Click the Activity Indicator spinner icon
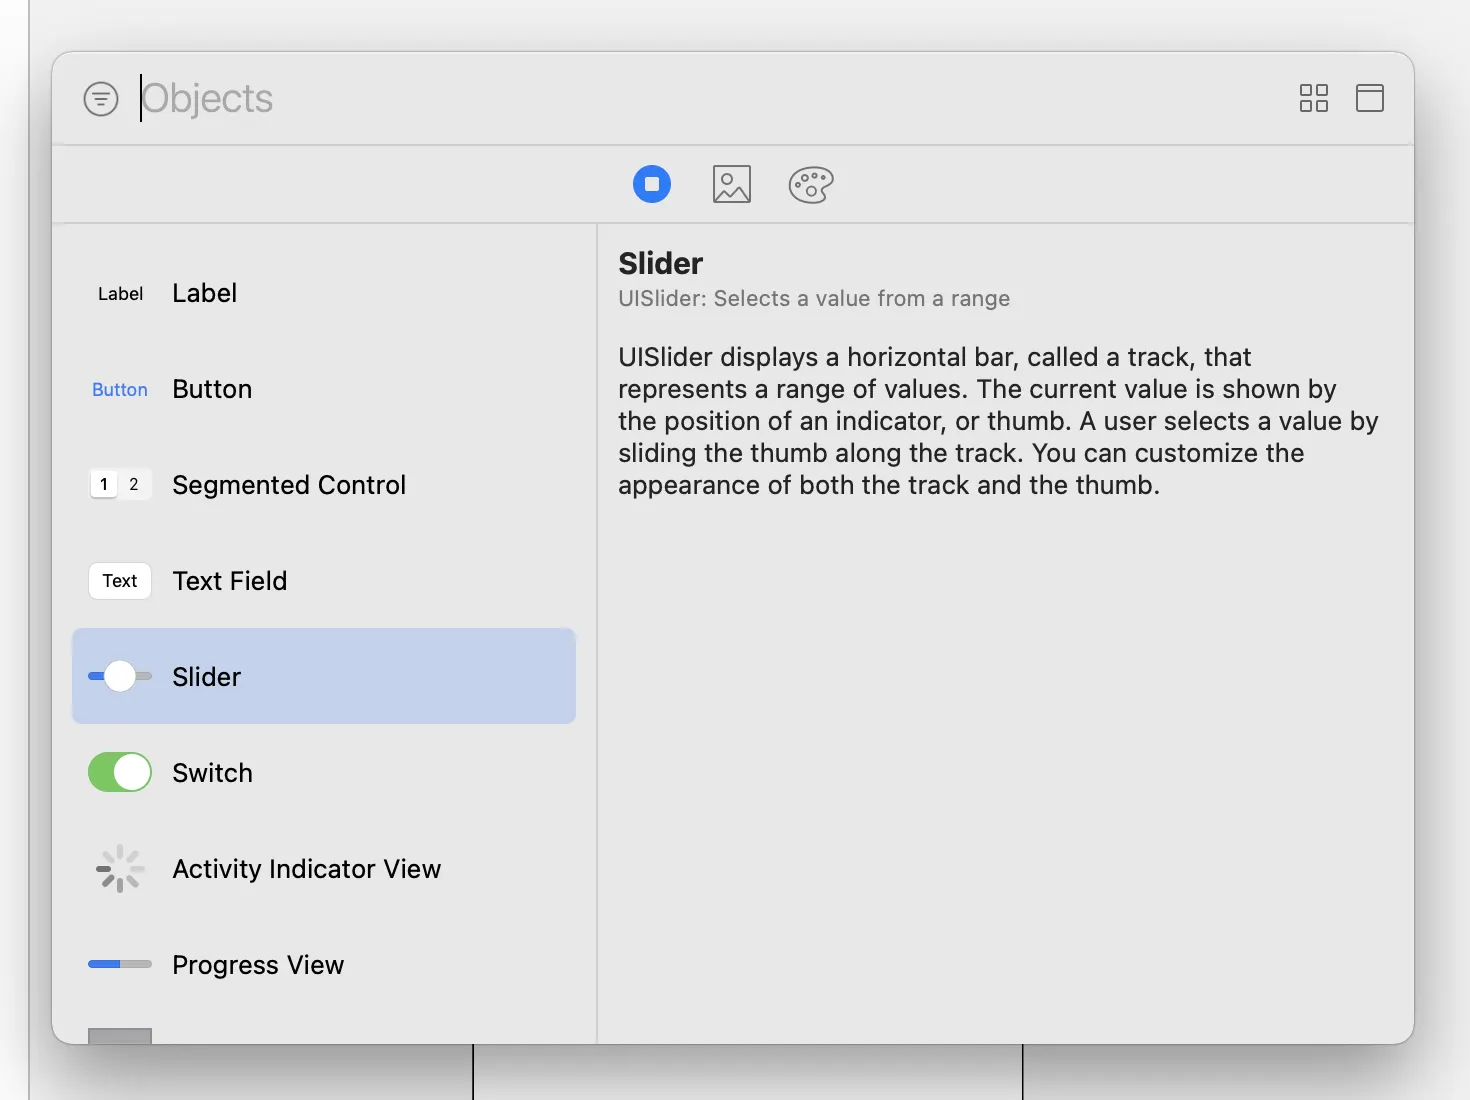The width and height of the screenshot is (1470, 1100). click(120, 869)
